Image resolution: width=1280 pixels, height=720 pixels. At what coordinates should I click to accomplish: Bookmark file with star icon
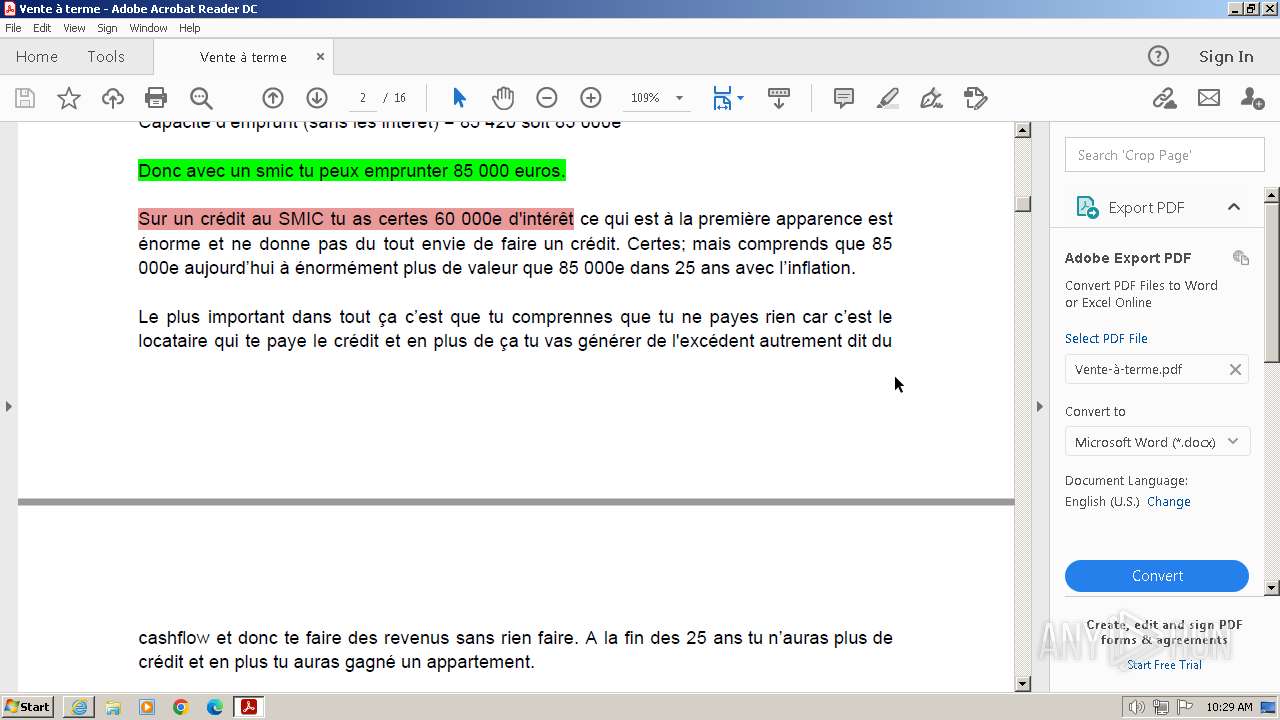pos(69,98)
